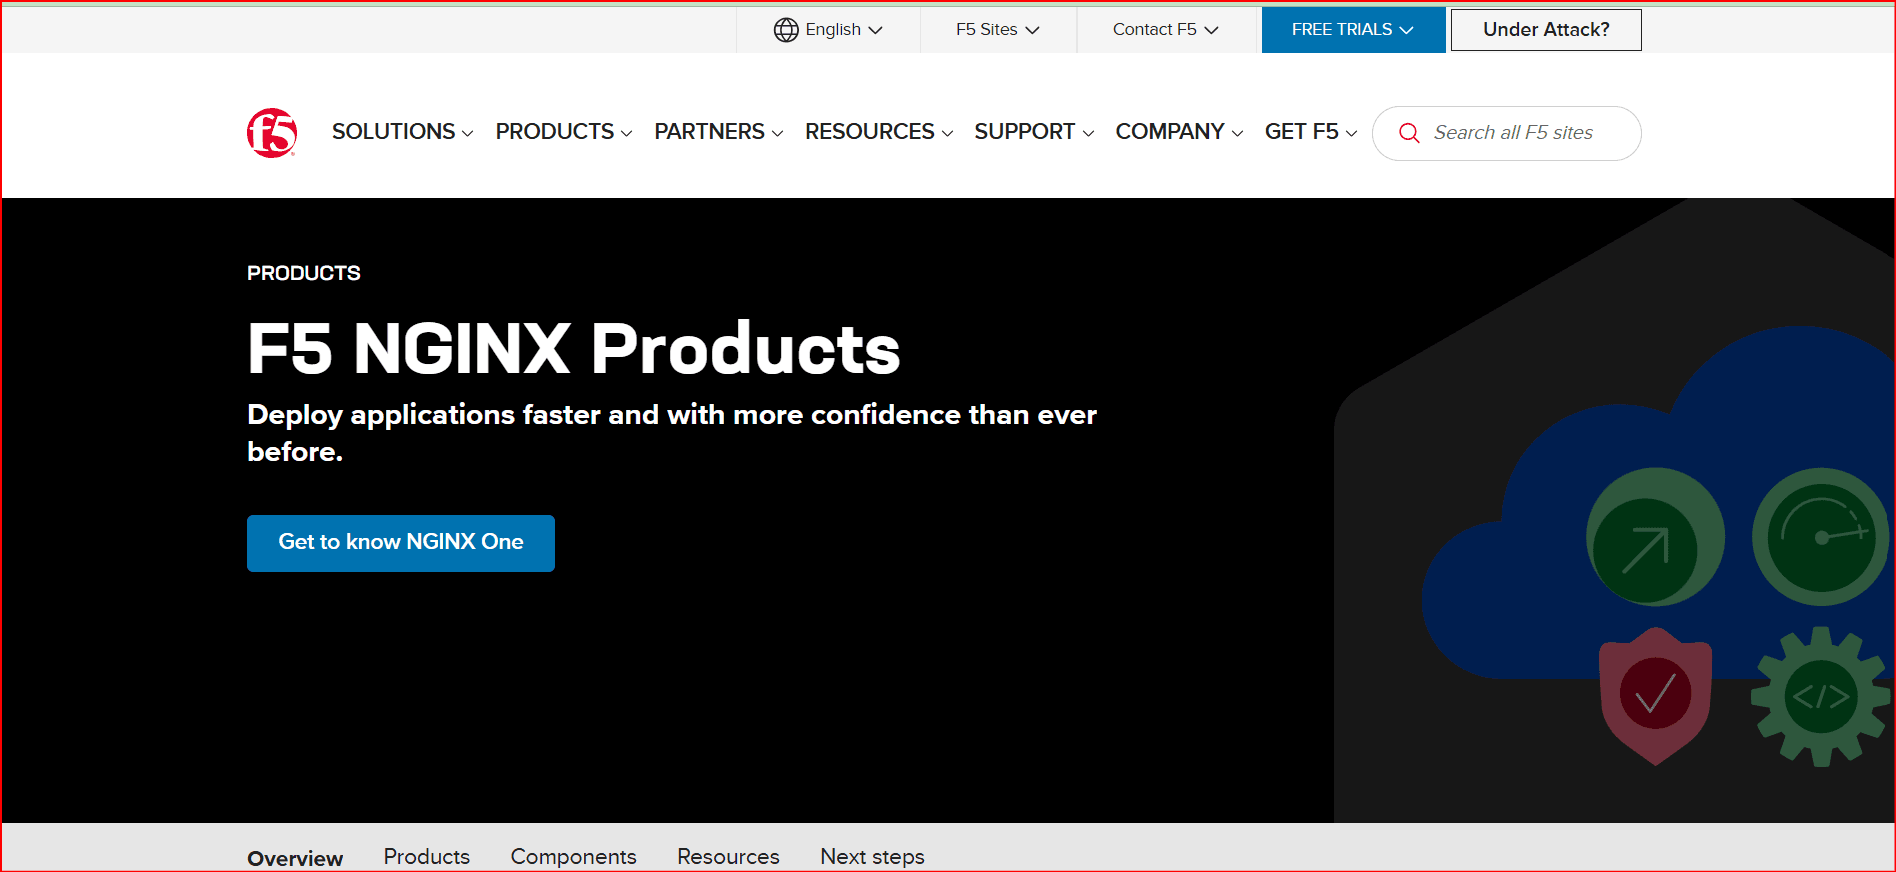The image size is (1896, 872).
Task: Click Get to know NGINX One
Action: click(400, 543)
